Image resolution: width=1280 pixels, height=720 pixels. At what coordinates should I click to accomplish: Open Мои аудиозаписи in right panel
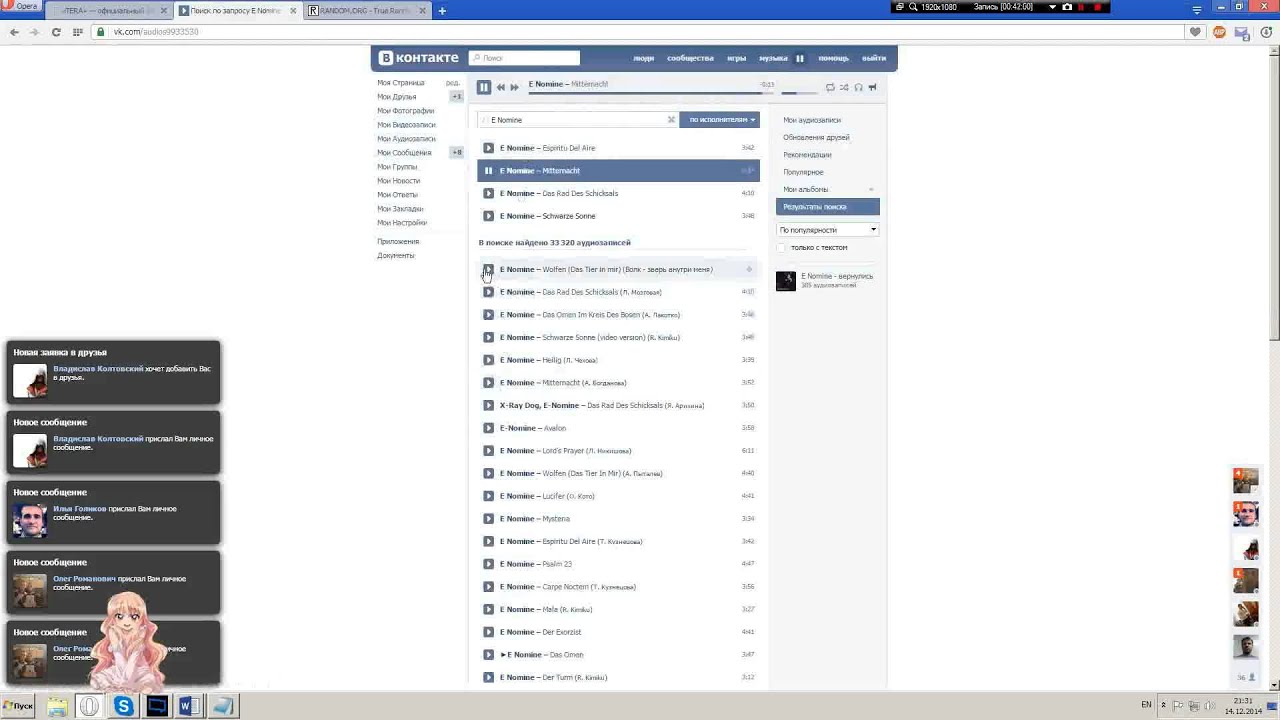812,120
